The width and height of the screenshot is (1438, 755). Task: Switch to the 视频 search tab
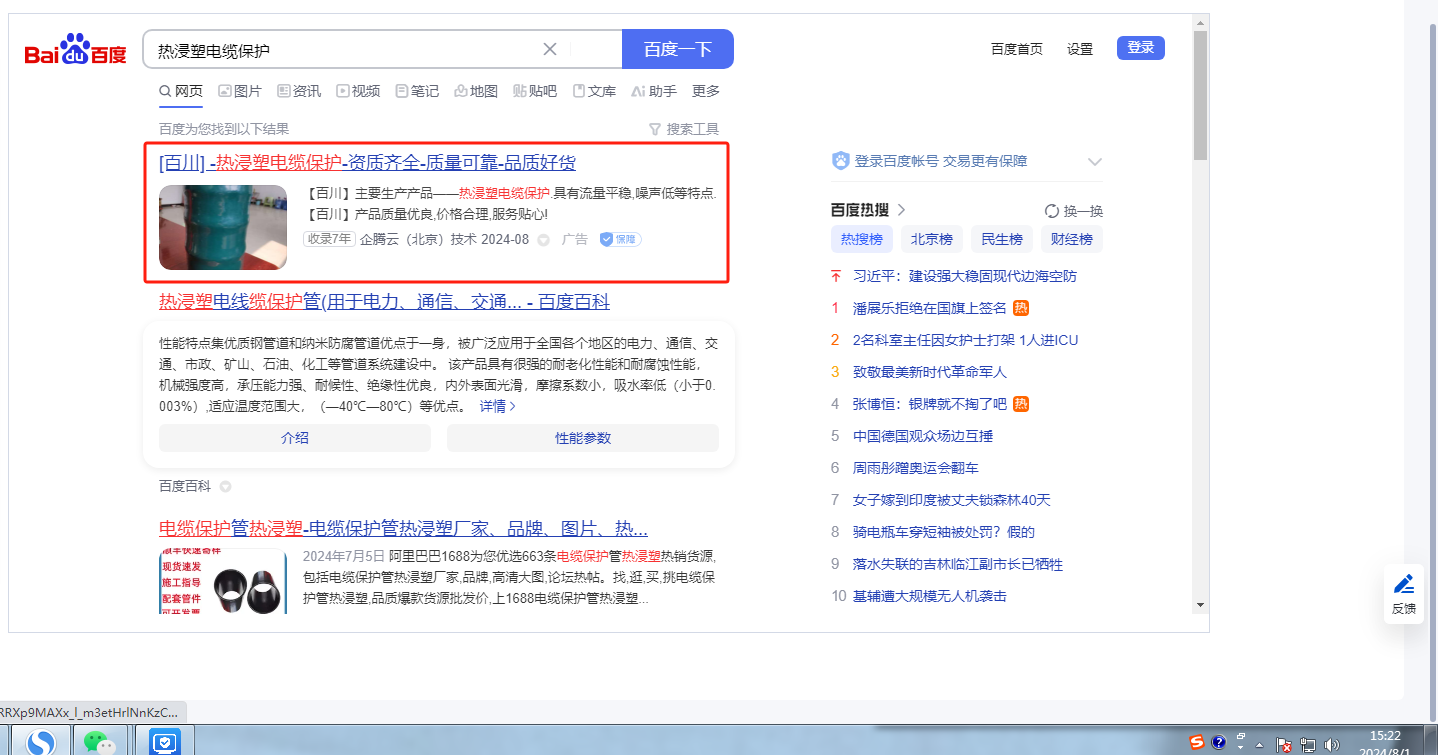[358, 91]
